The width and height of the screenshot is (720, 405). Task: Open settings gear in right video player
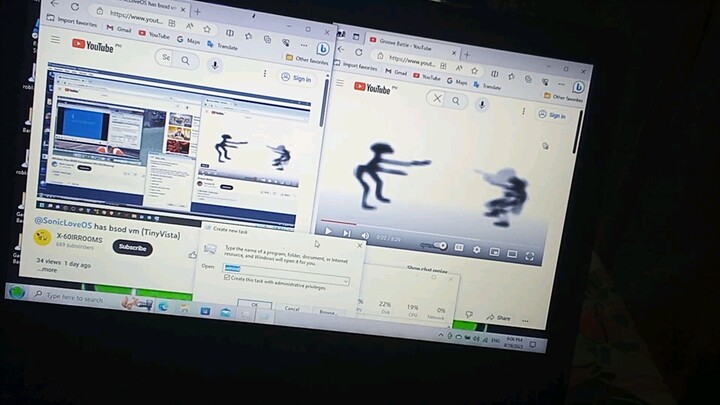pos(476,249)
